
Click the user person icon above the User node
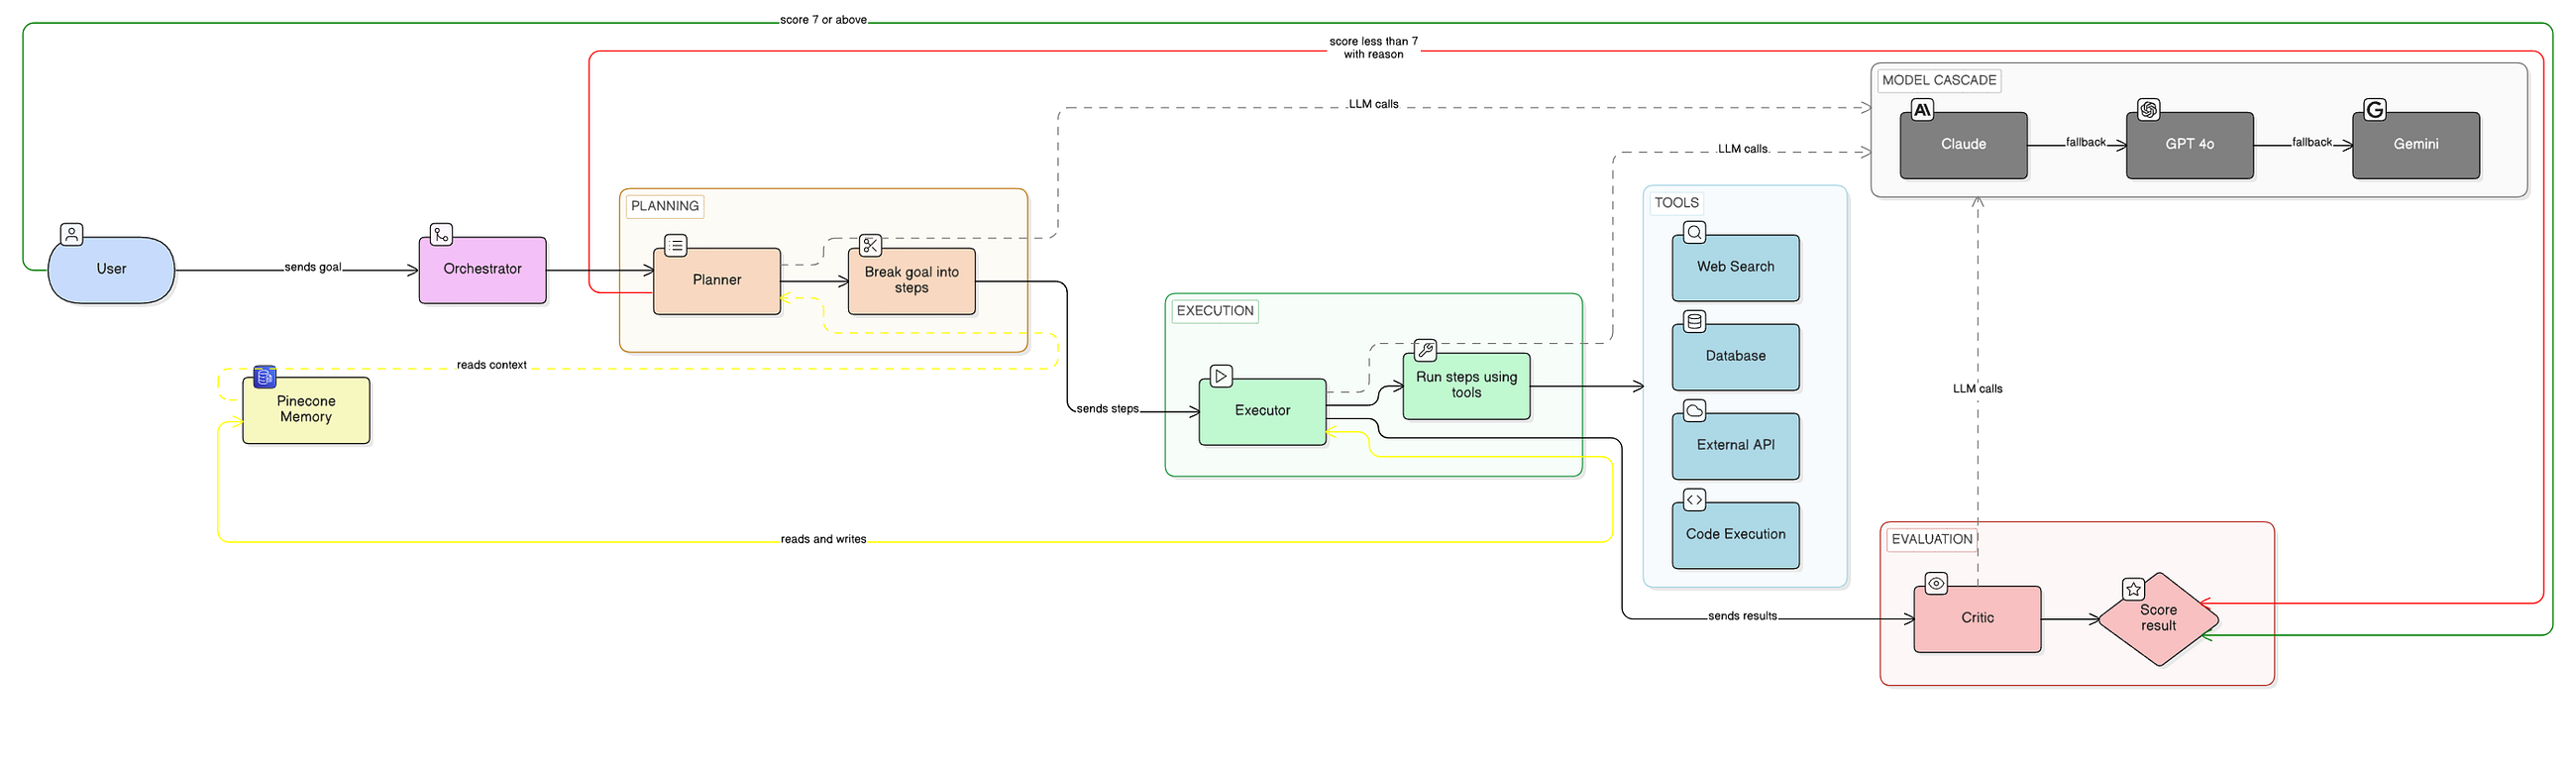click(72, 234)
